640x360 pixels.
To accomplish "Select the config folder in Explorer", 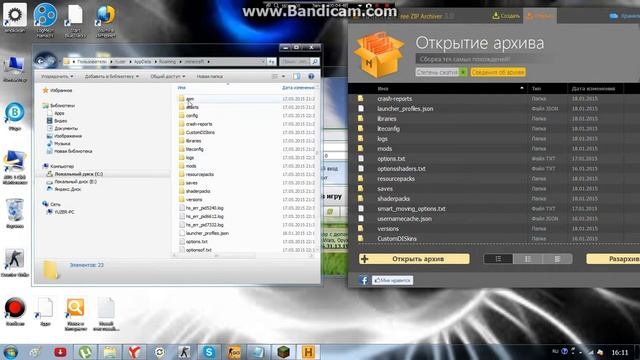I will pyautogui.click(x=192, y=116).
